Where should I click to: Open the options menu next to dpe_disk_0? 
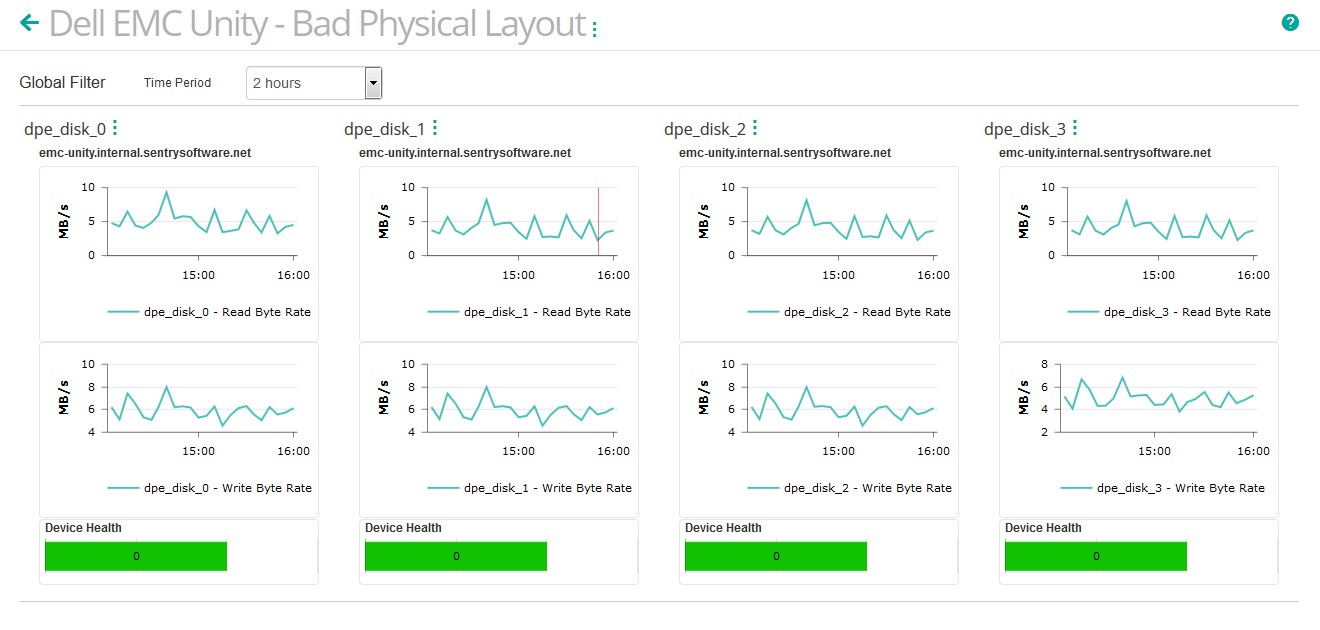[x=117, y=128]
